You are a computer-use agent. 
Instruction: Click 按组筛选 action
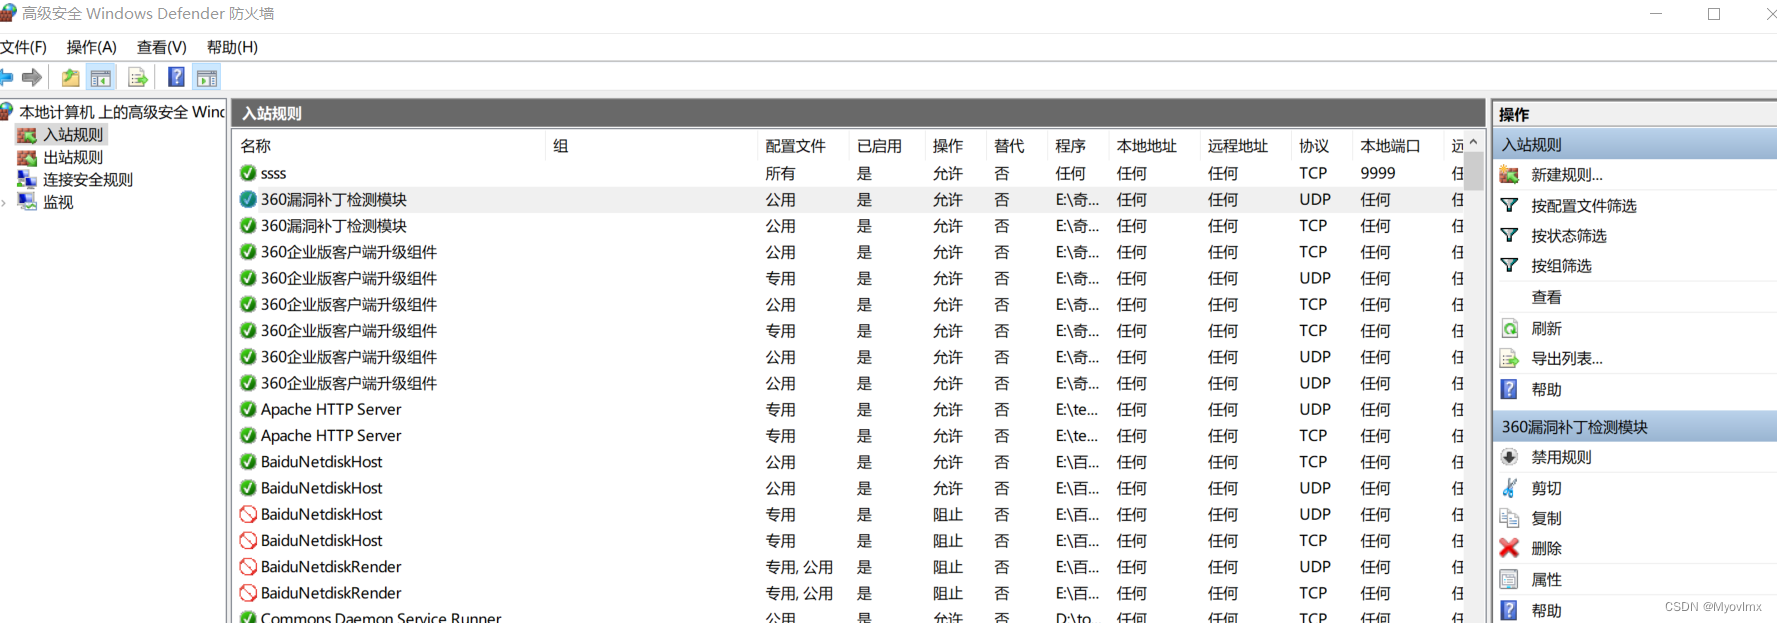[1561, 266]
